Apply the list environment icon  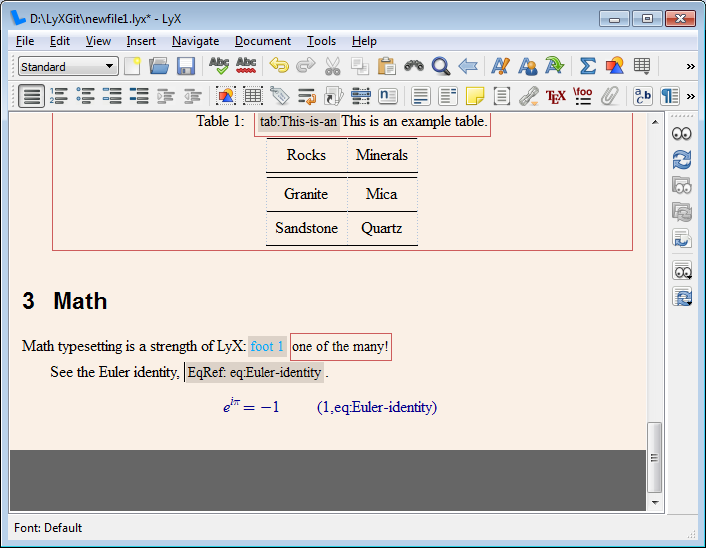[x=112, y=96]
